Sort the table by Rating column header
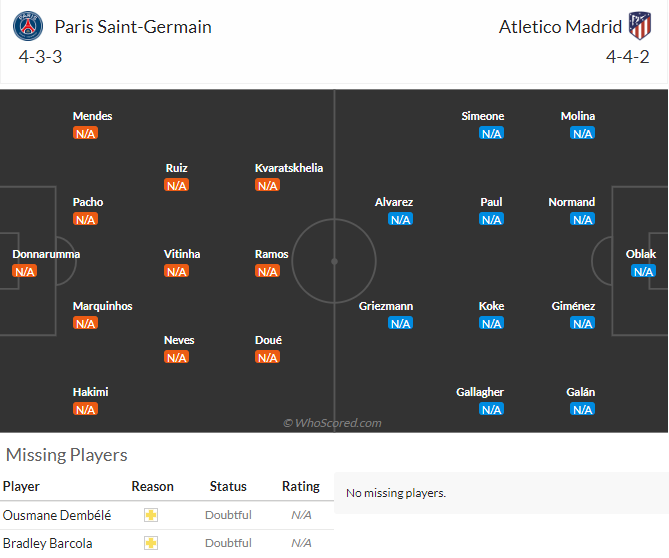This screenshot has height=558, width=669. pos(301,486)
